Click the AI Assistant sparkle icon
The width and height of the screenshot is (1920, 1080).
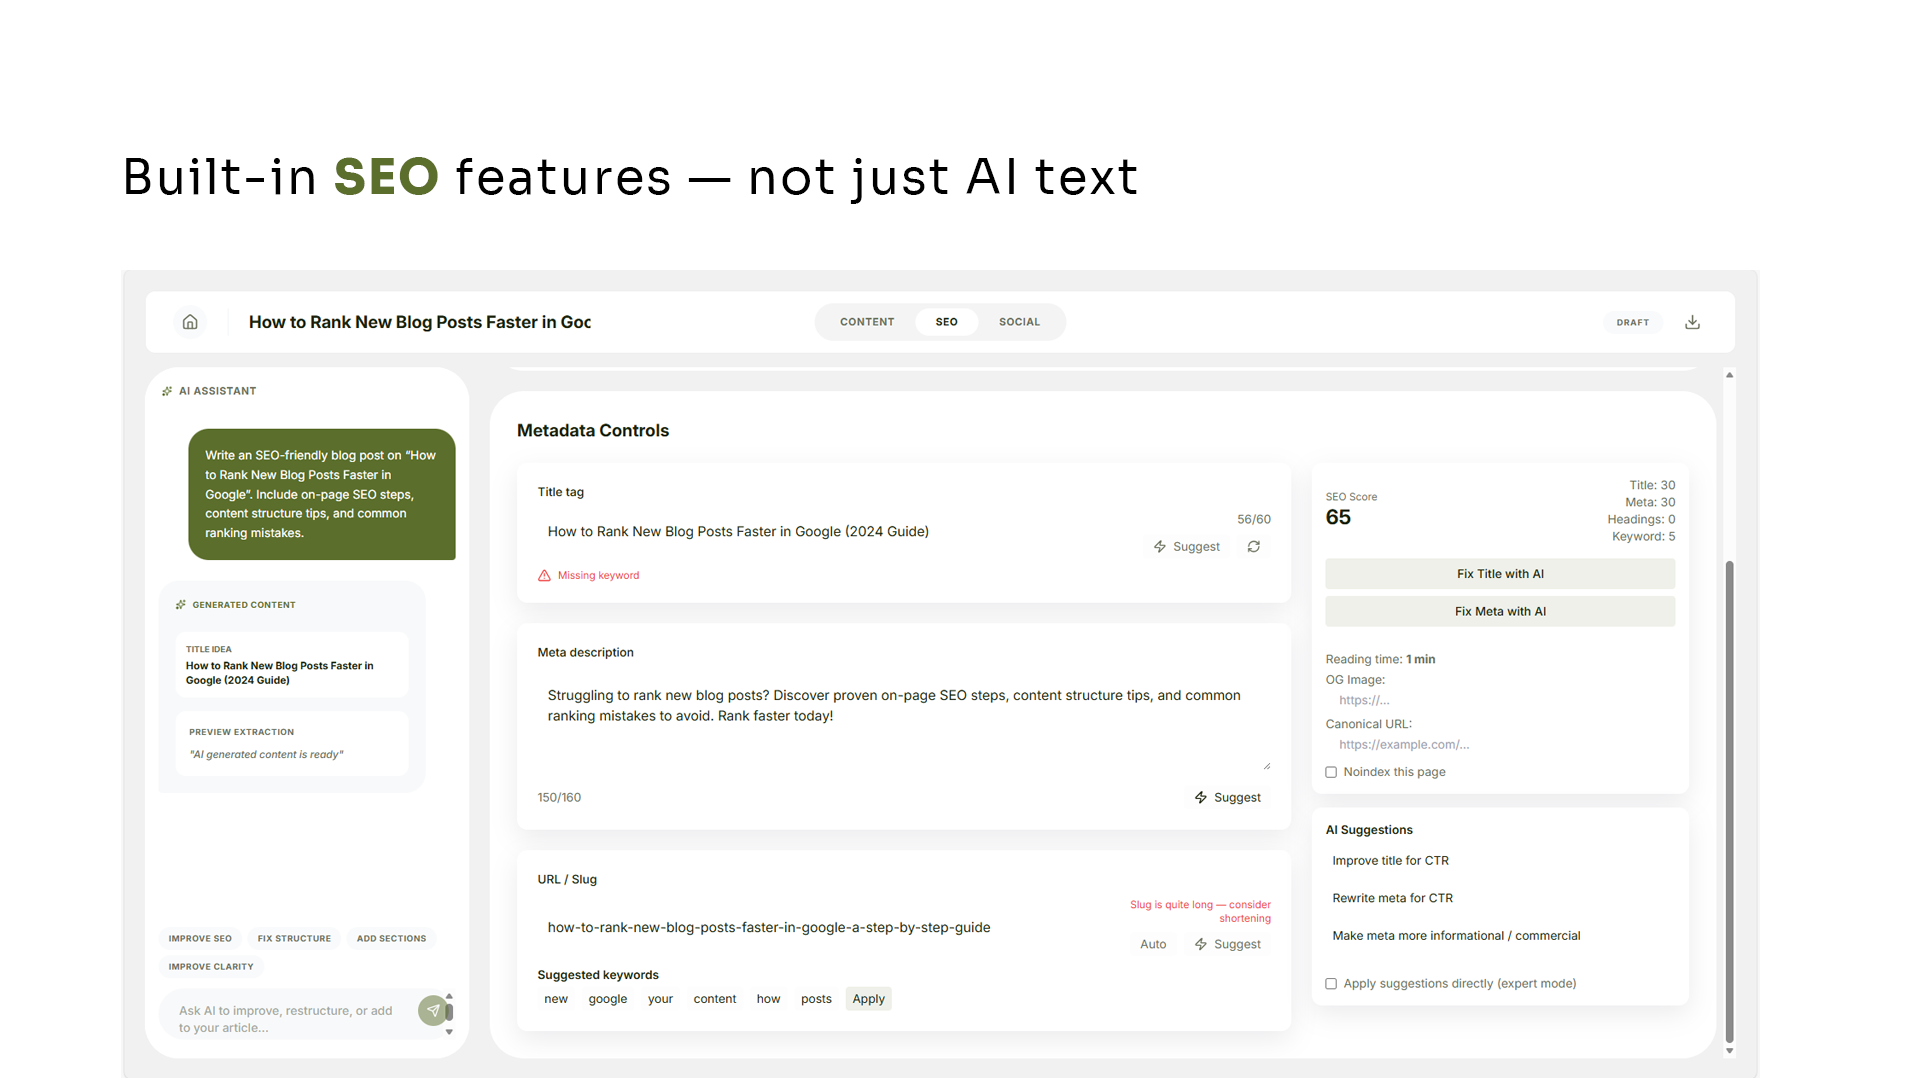pos(166,391)
